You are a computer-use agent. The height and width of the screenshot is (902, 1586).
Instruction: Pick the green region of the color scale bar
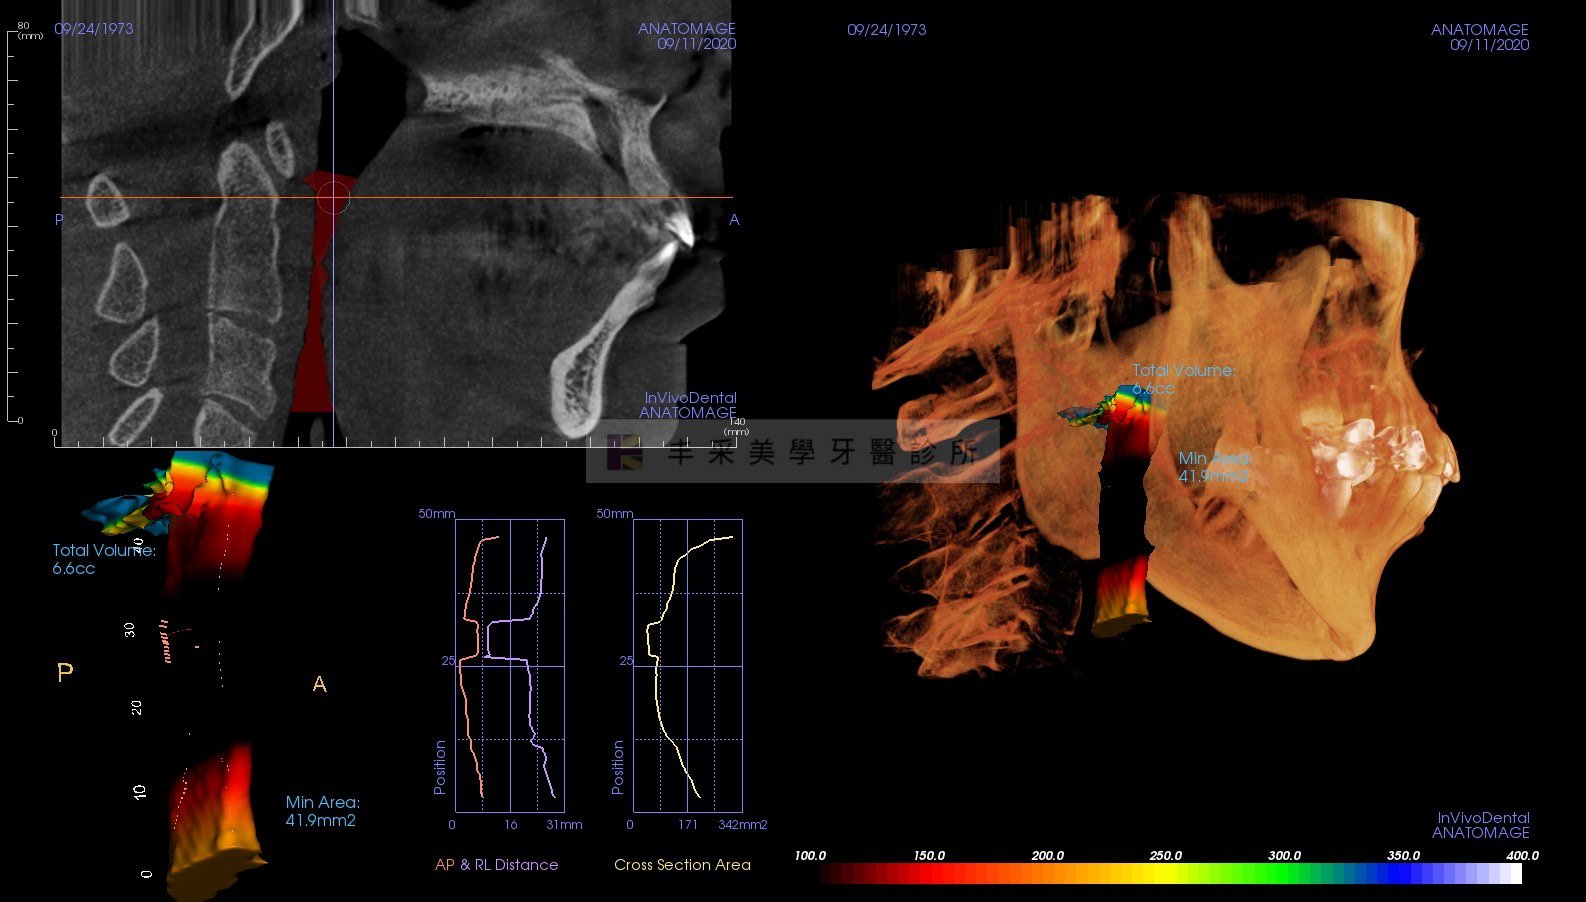pyautogui.click(x=1285, y=874)
